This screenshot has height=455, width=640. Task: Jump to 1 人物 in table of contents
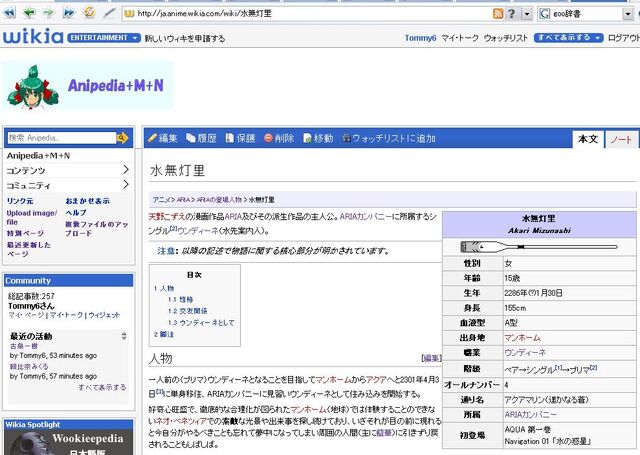tap(164, 288)
